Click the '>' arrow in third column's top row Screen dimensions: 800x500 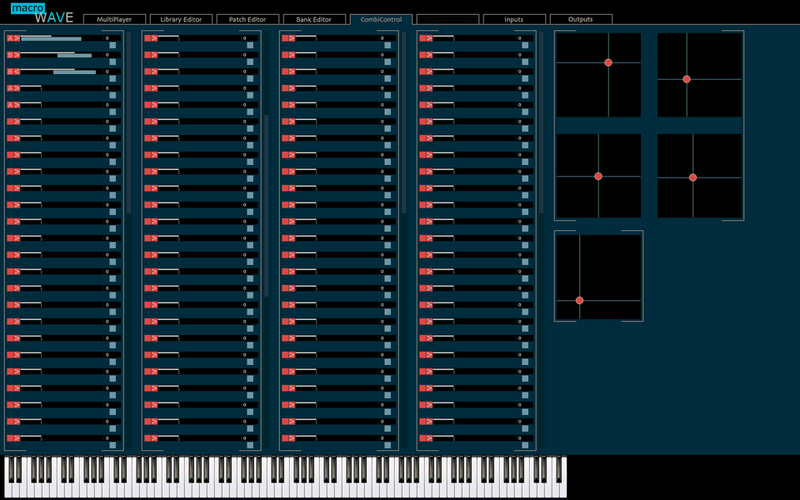[292, 38]
